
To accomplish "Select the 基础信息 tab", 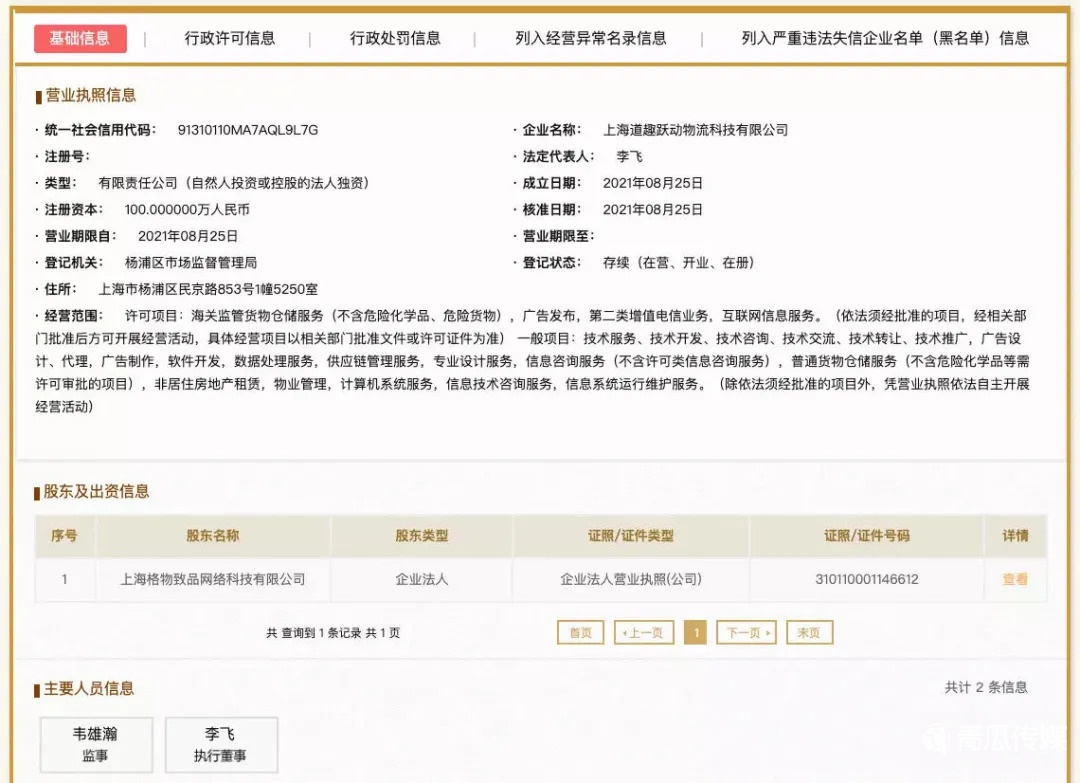I will coord(80,39).
